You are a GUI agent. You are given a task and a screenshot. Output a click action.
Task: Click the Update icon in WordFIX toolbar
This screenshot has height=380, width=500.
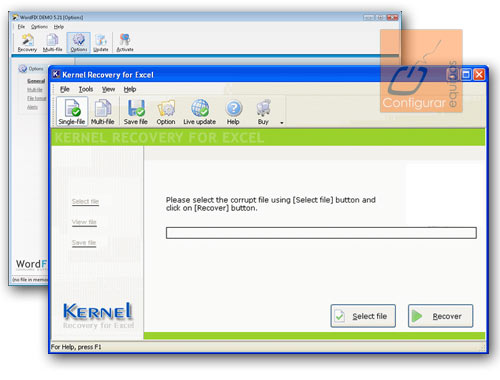click(101, 43)
